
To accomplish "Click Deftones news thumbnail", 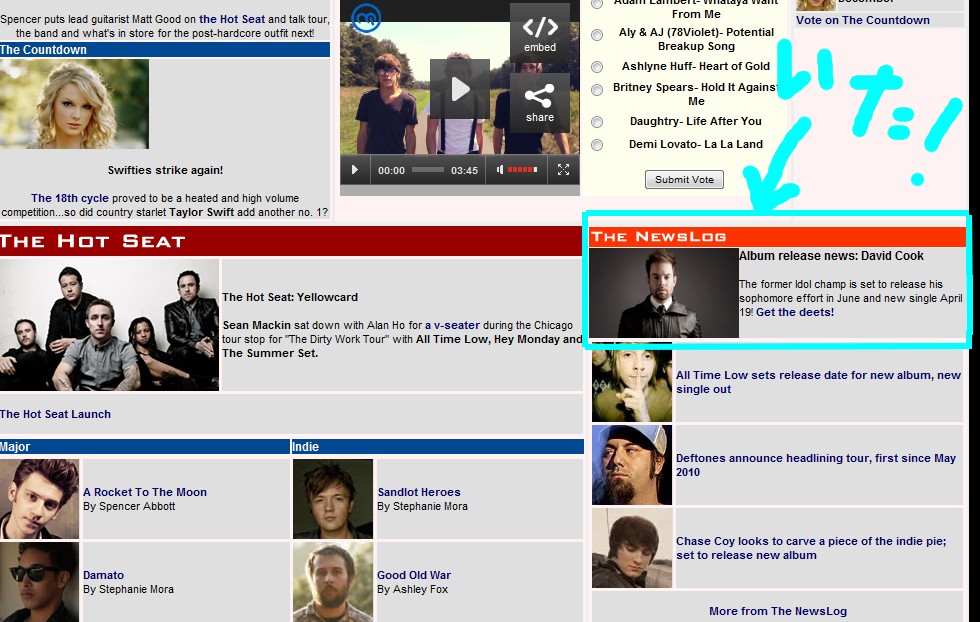I will (632, 465).
